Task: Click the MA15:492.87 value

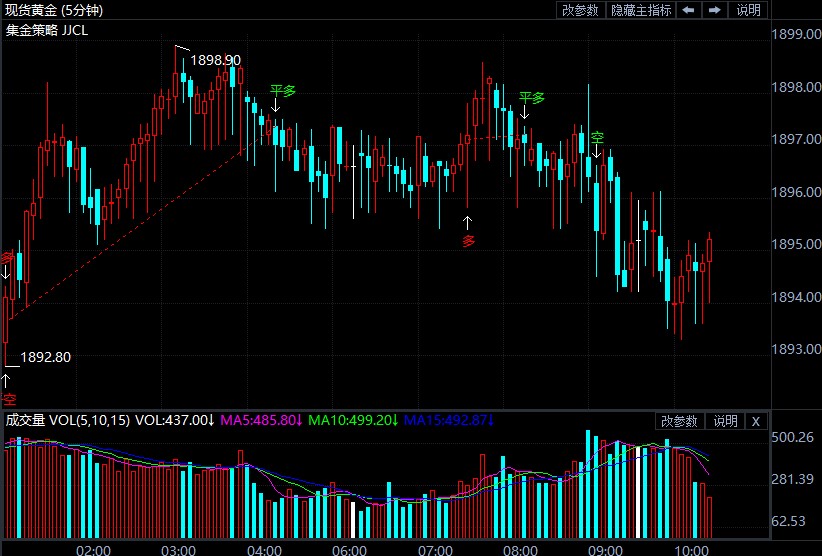Action: 449,420
